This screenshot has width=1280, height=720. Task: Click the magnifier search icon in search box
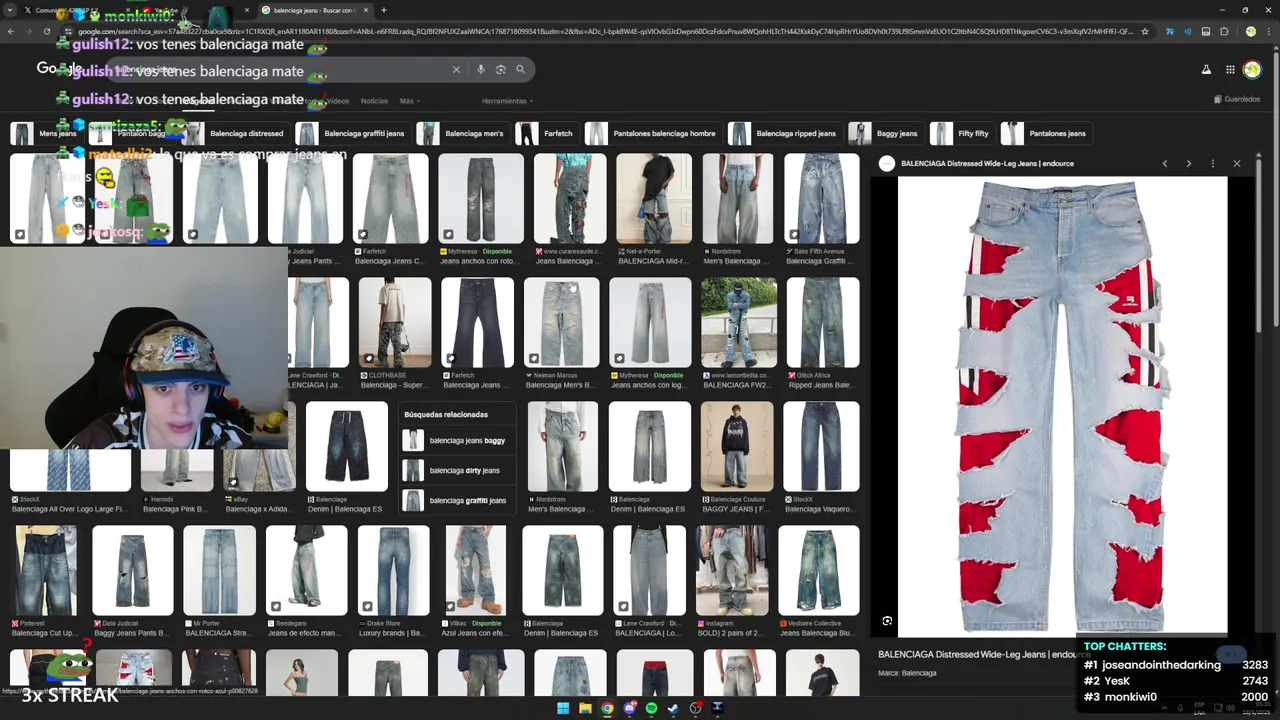[521, 70]
